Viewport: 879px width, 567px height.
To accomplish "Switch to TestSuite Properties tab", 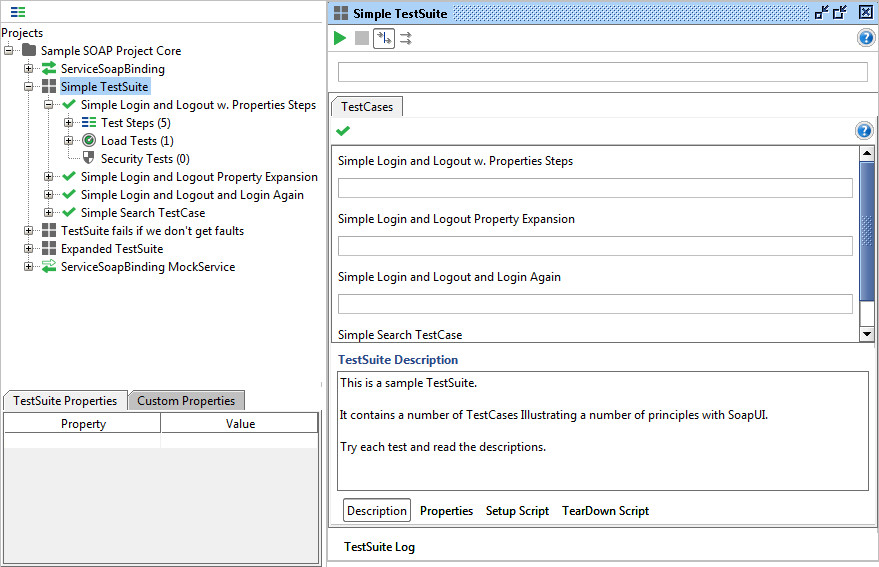I will (x=65, y=400).
